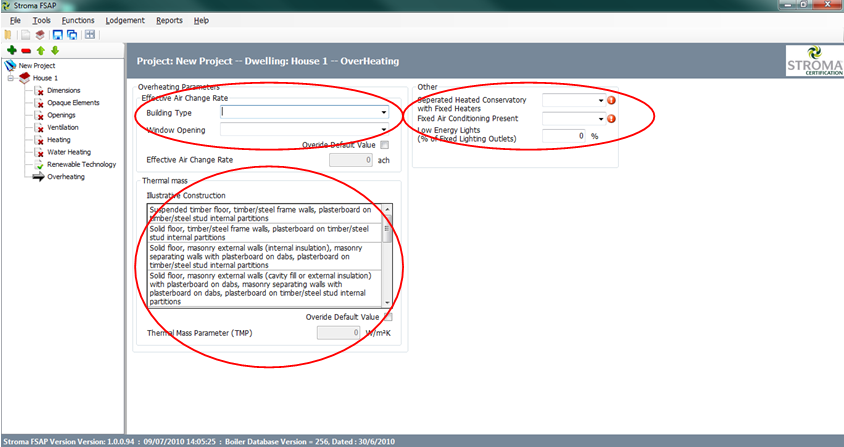Select New Project in the tree
Viewport: 844px width, 447px height.
click(x=37, y=66)
